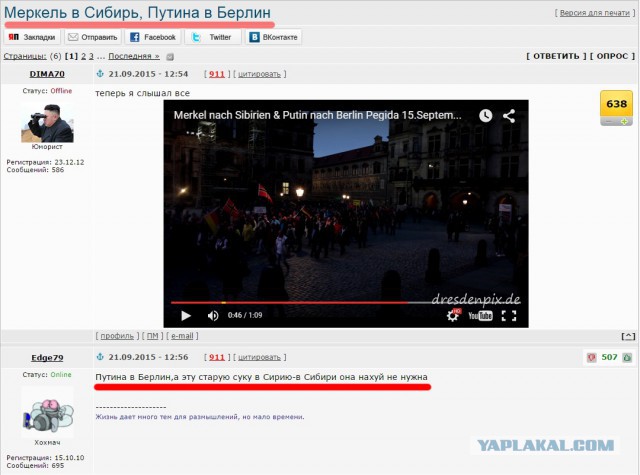This screenshot has width=640, height=475.
Task: Click thread title Меркель в Сибирь
Action: [137, 13]
